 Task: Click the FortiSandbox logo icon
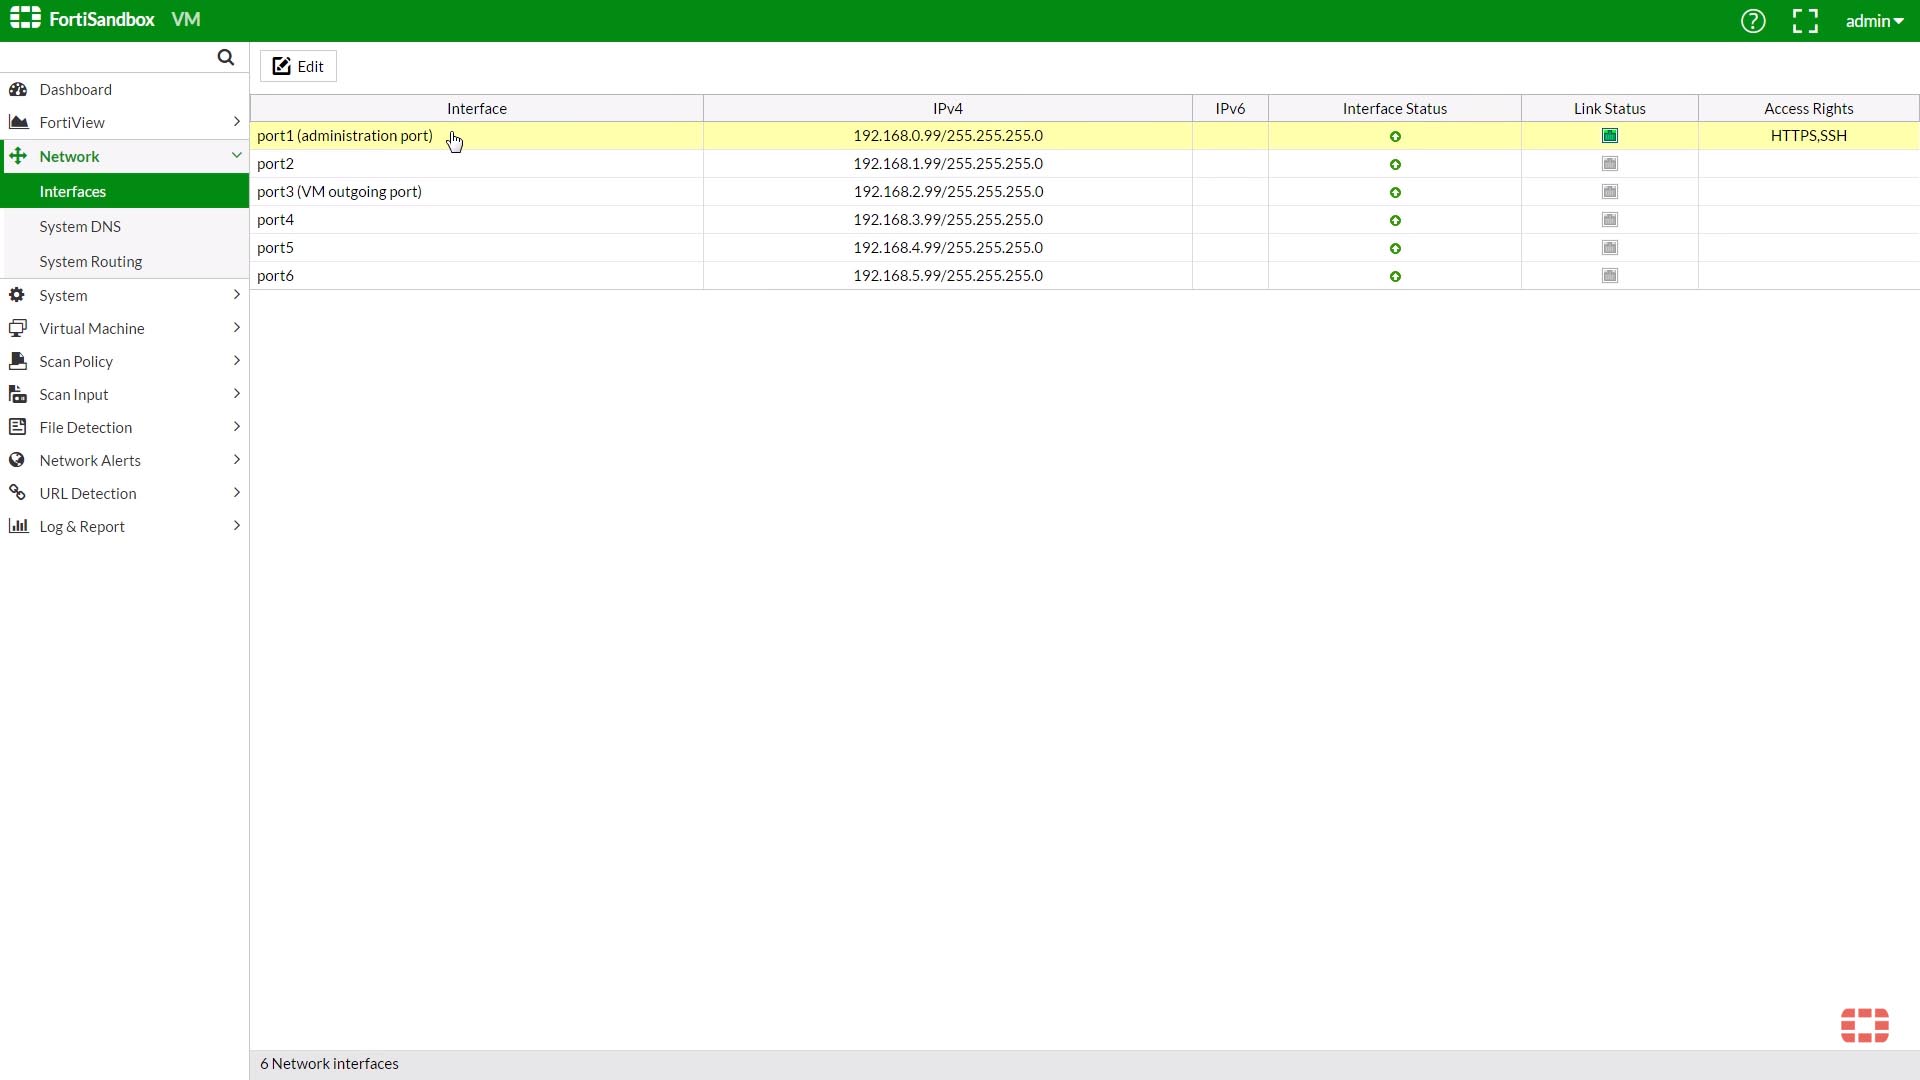click(25, 18)
